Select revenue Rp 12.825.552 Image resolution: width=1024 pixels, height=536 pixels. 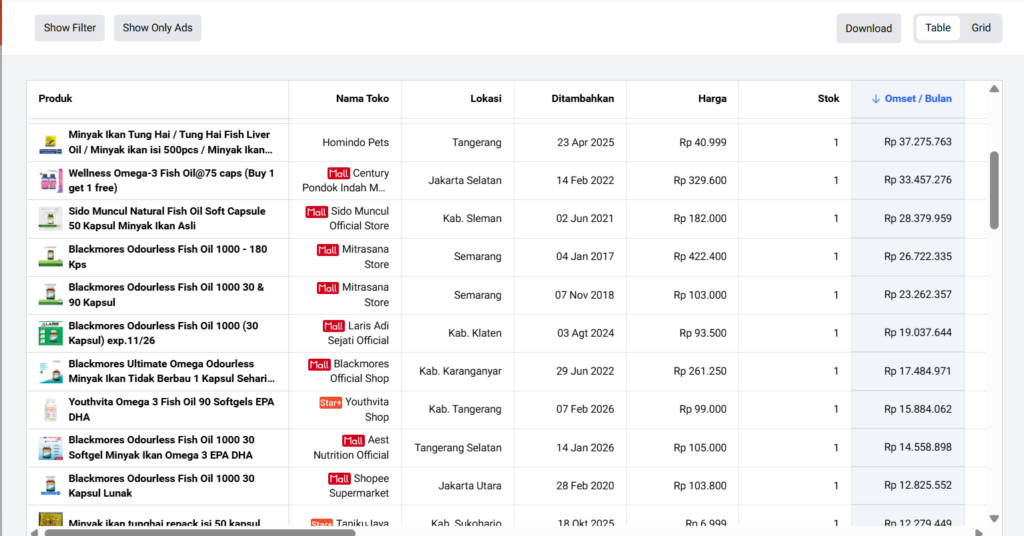coord(918,485)
